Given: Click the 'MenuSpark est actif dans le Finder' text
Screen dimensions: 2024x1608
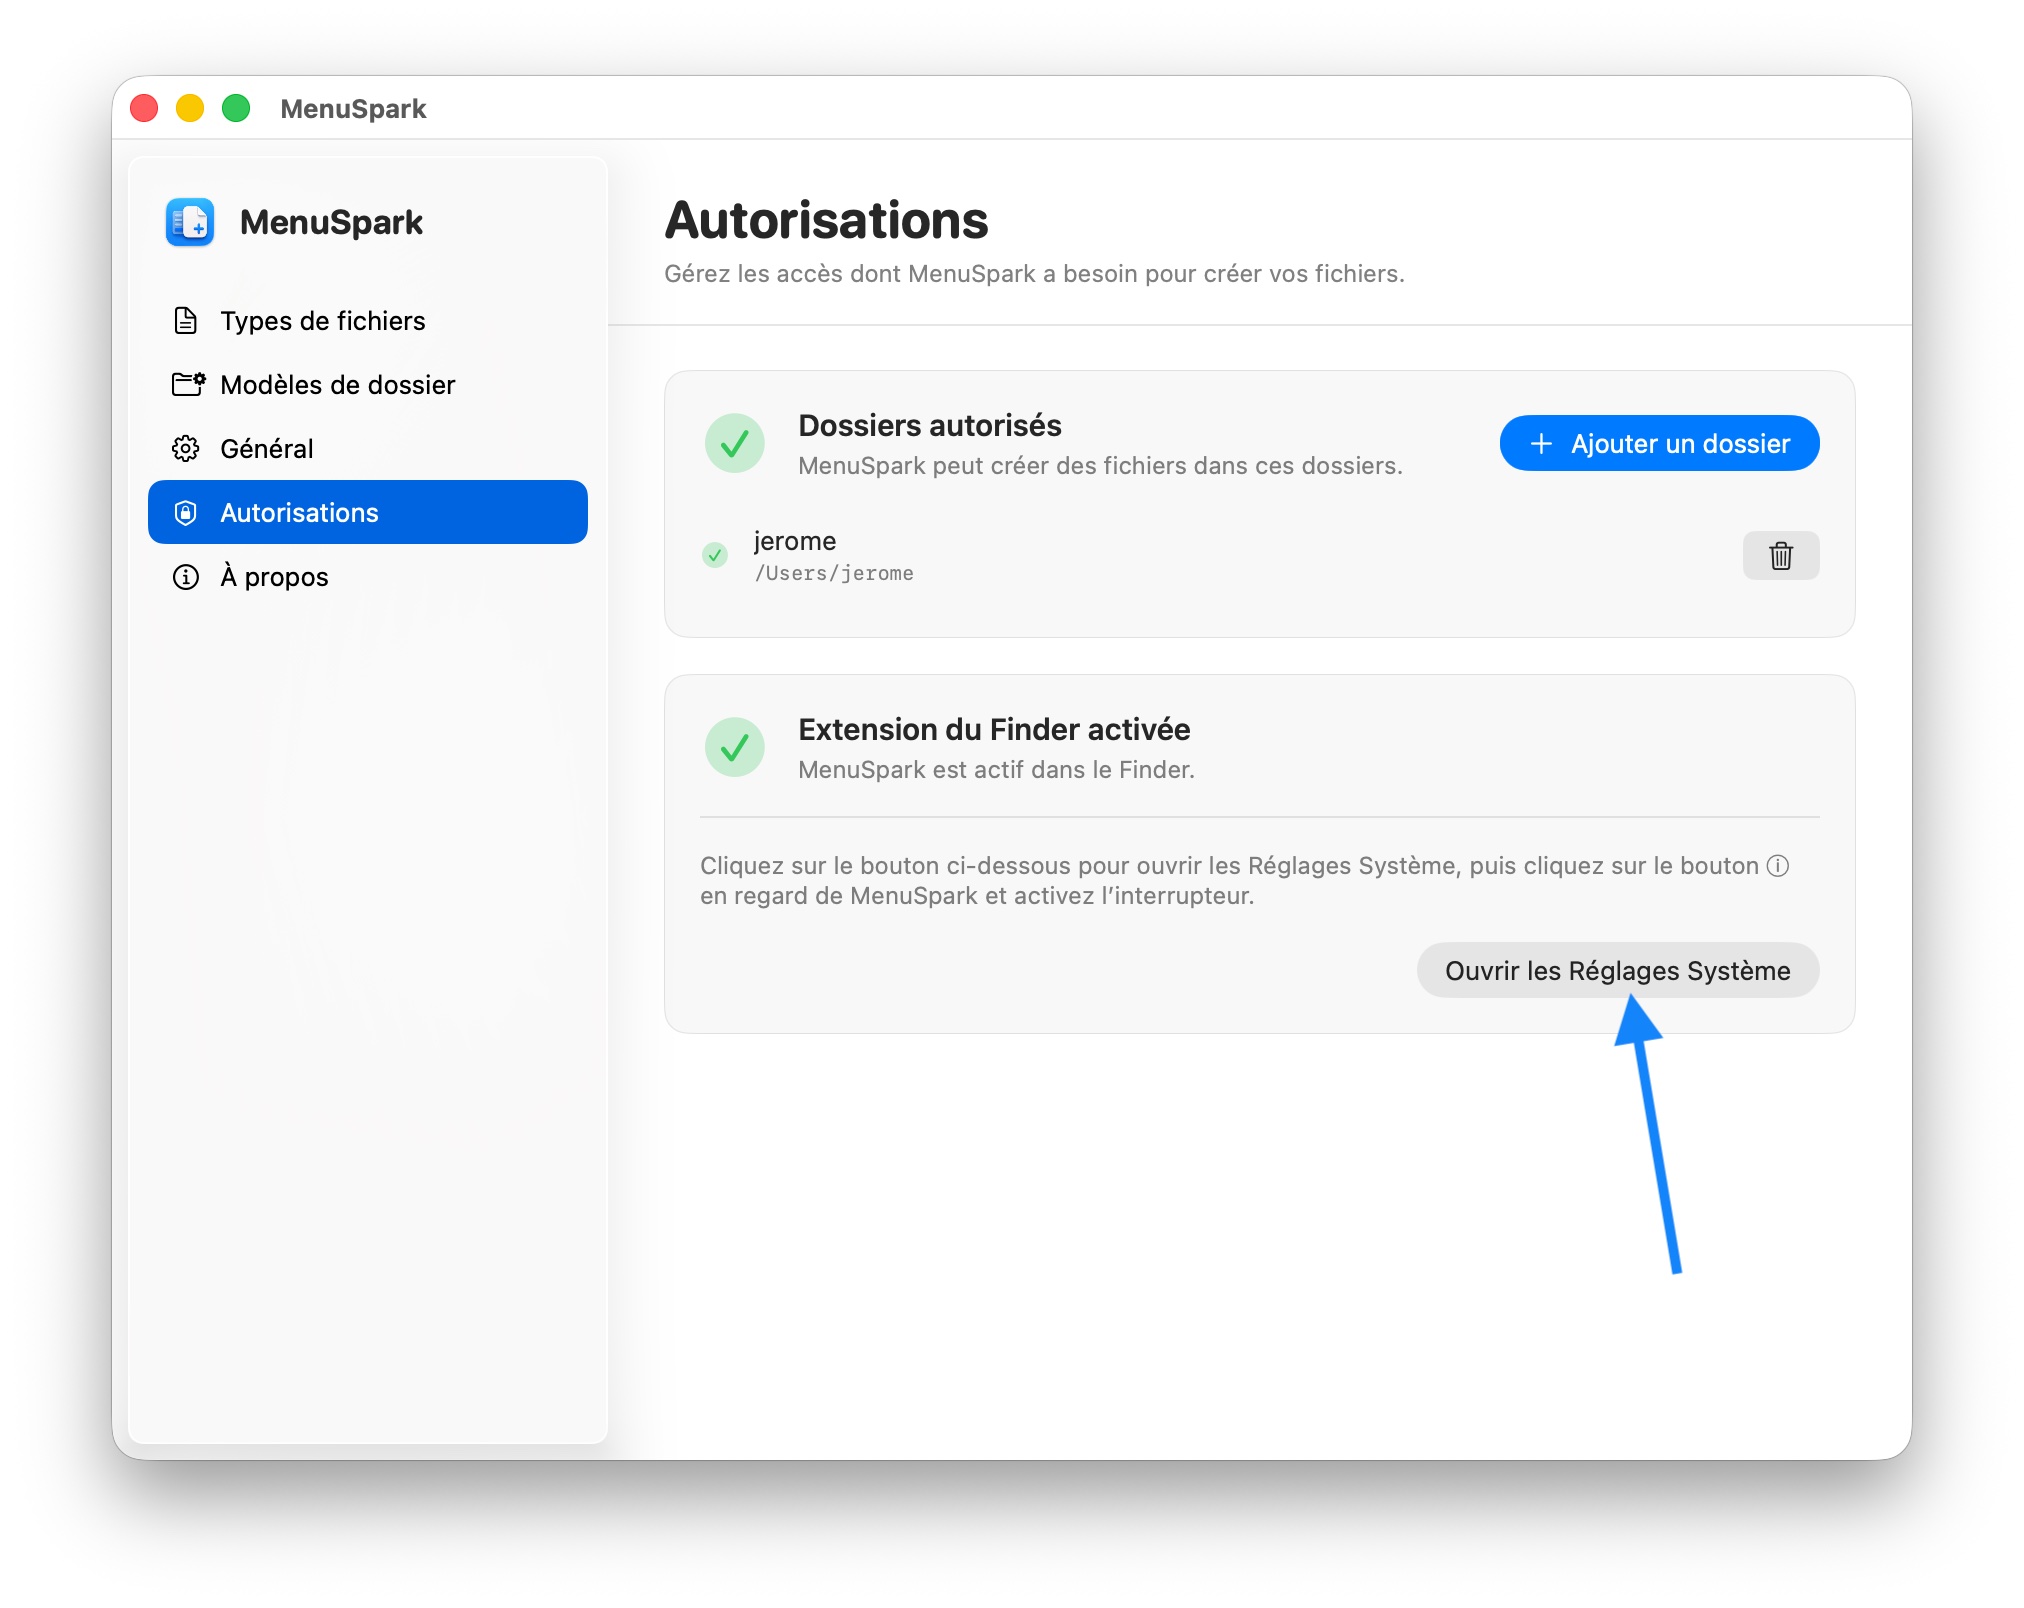Looking at the screenshot, I should 997,770.
